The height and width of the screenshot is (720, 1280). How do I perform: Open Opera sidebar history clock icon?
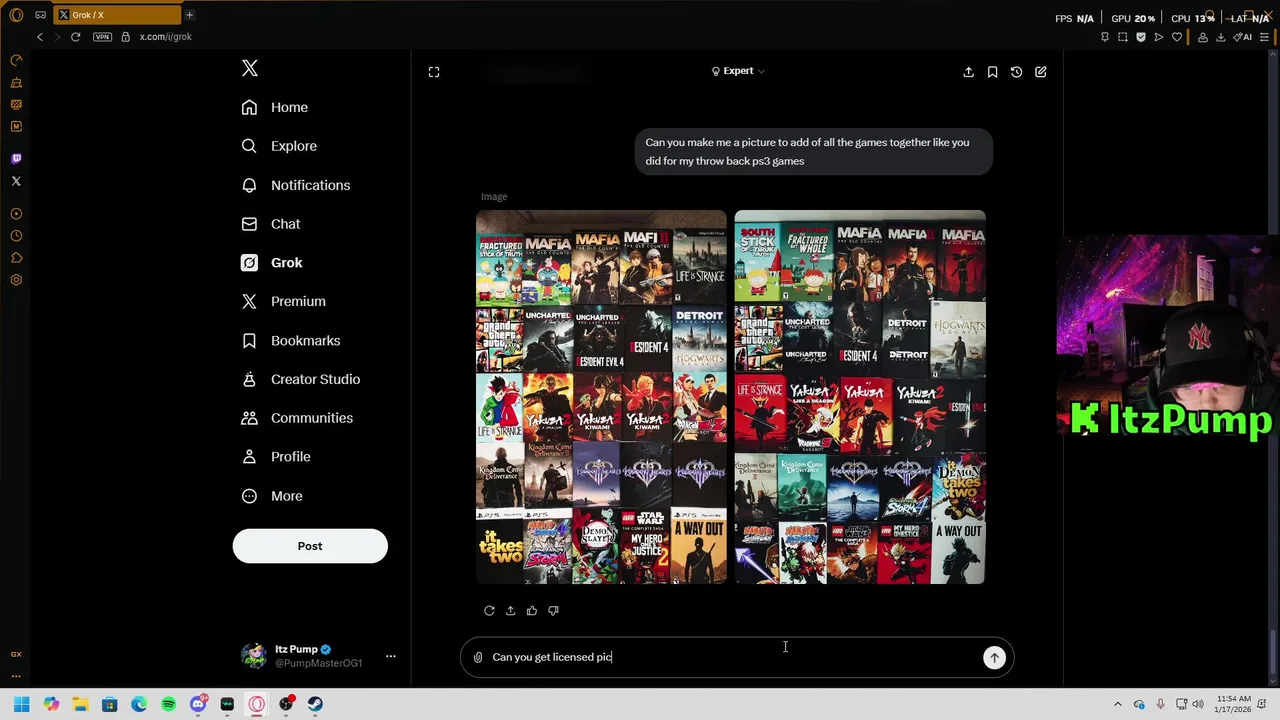click(16, 236)
